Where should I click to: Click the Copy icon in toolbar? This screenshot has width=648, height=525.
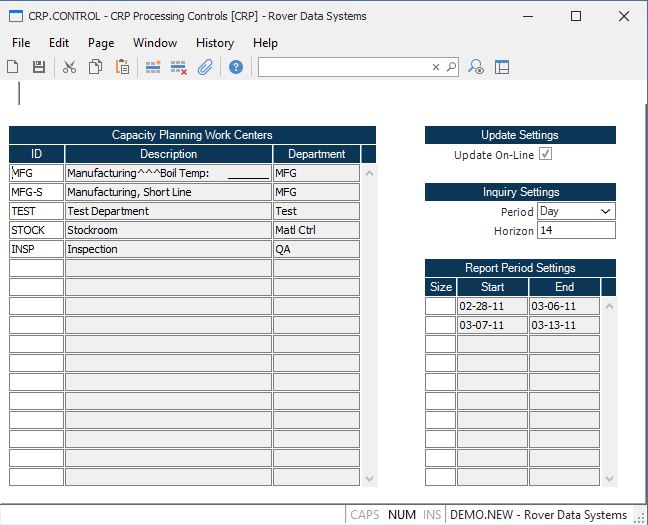[x=96, y=67]
